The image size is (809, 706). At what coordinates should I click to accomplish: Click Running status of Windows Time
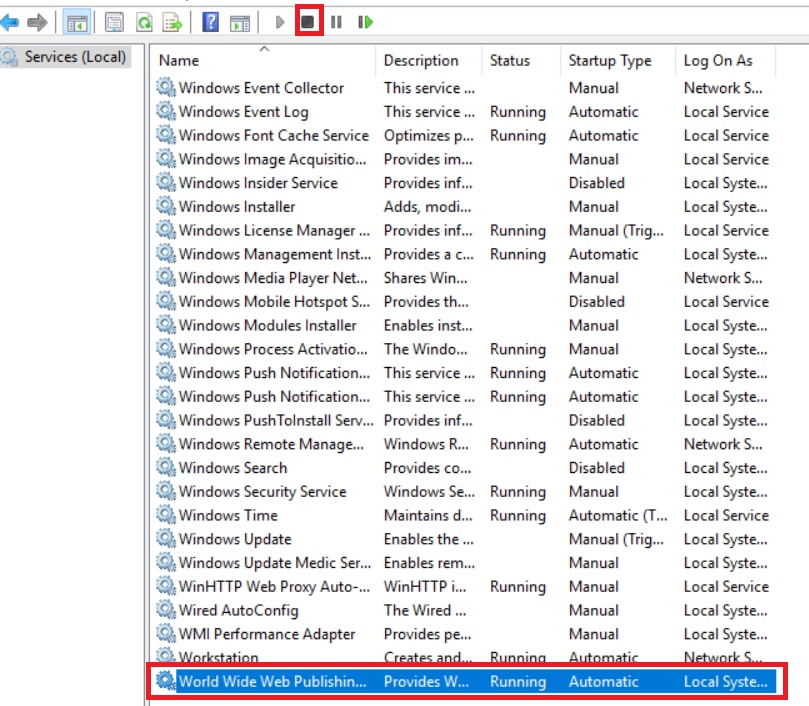click(x=517, y=516)
